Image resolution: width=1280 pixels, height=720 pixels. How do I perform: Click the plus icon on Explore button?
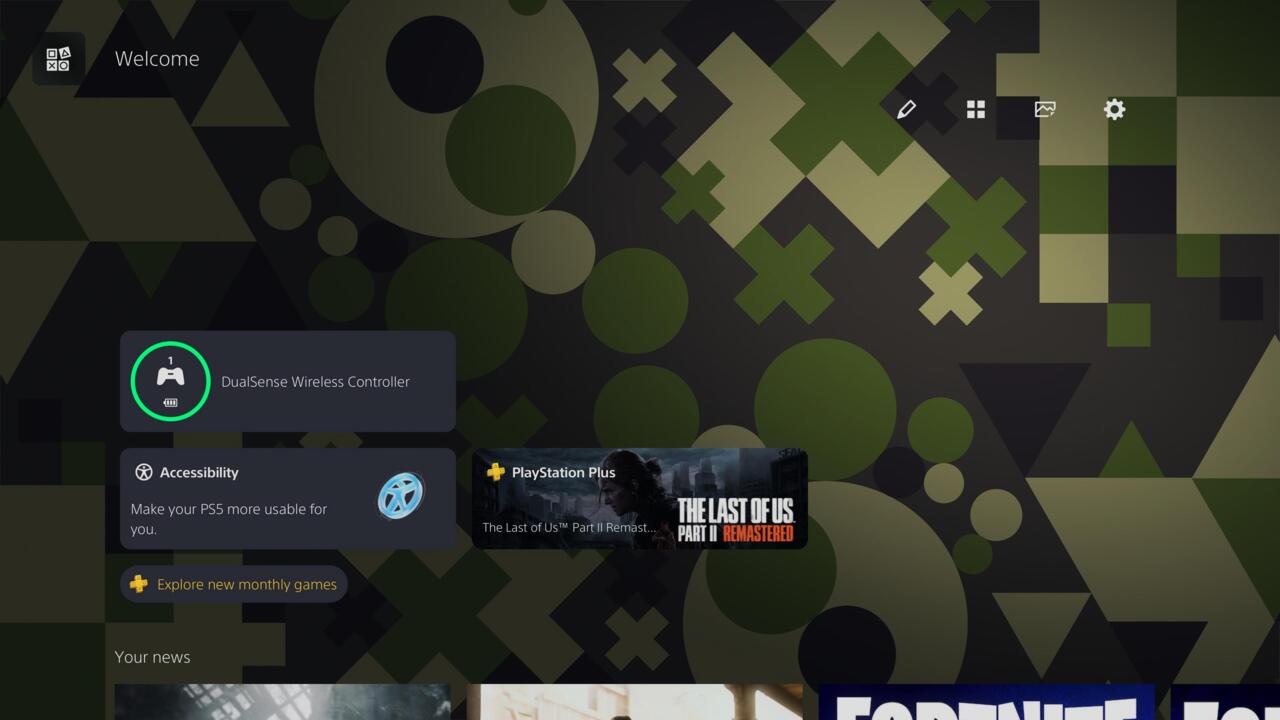pyautogui.click(x=139, y=584)
